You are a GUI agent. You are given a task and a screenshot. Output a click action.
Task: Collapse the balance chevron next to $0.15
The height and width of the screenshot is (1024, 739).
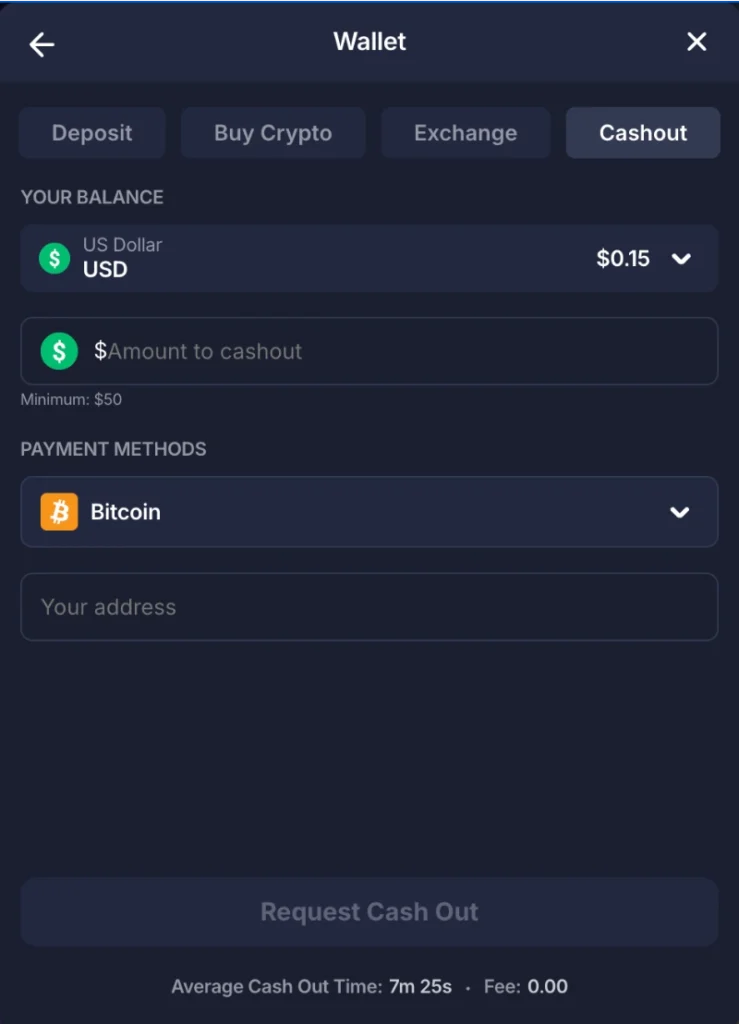tap(681, 258)
